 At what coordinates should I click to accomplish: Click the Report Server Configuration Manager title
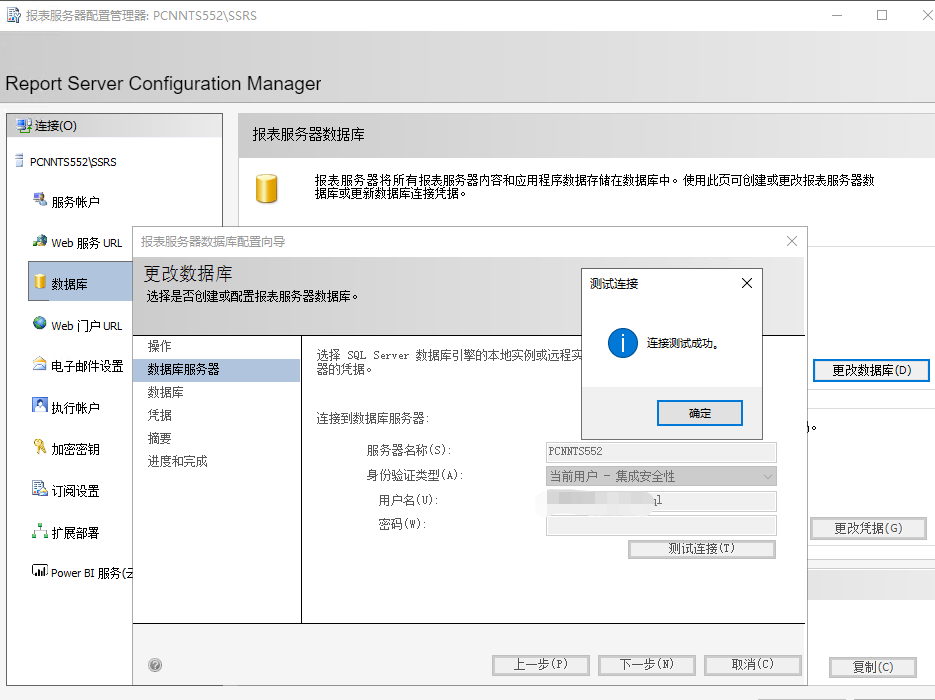tap(163, 83)
